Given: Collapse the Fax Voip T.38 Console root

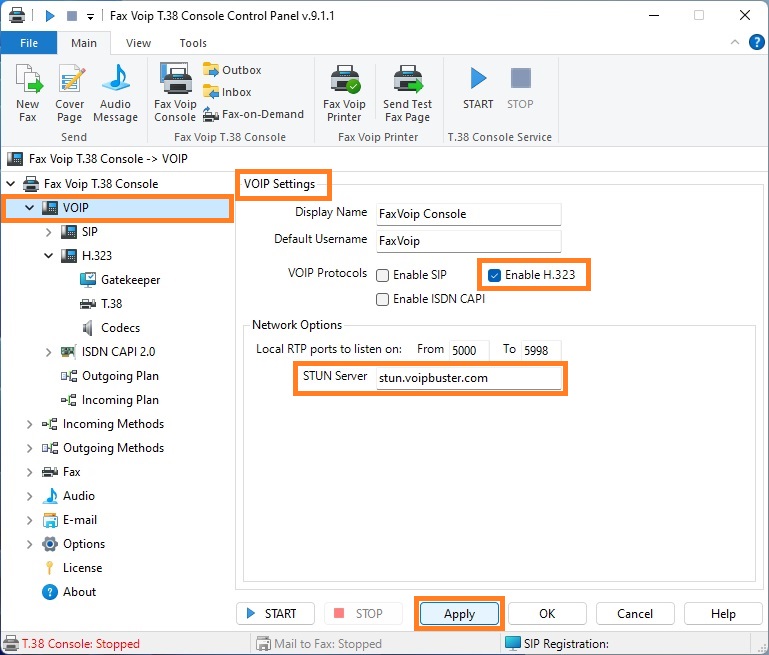Looking at the screenshot, I should click(11, 184).
